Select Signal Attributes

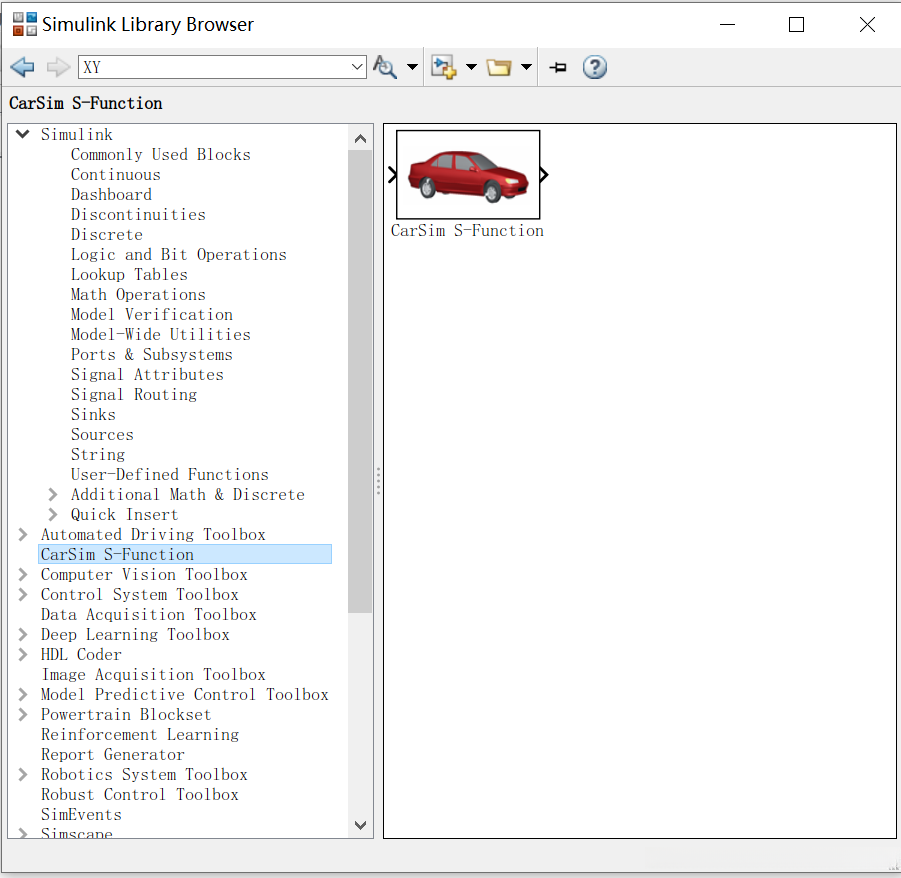147,375
